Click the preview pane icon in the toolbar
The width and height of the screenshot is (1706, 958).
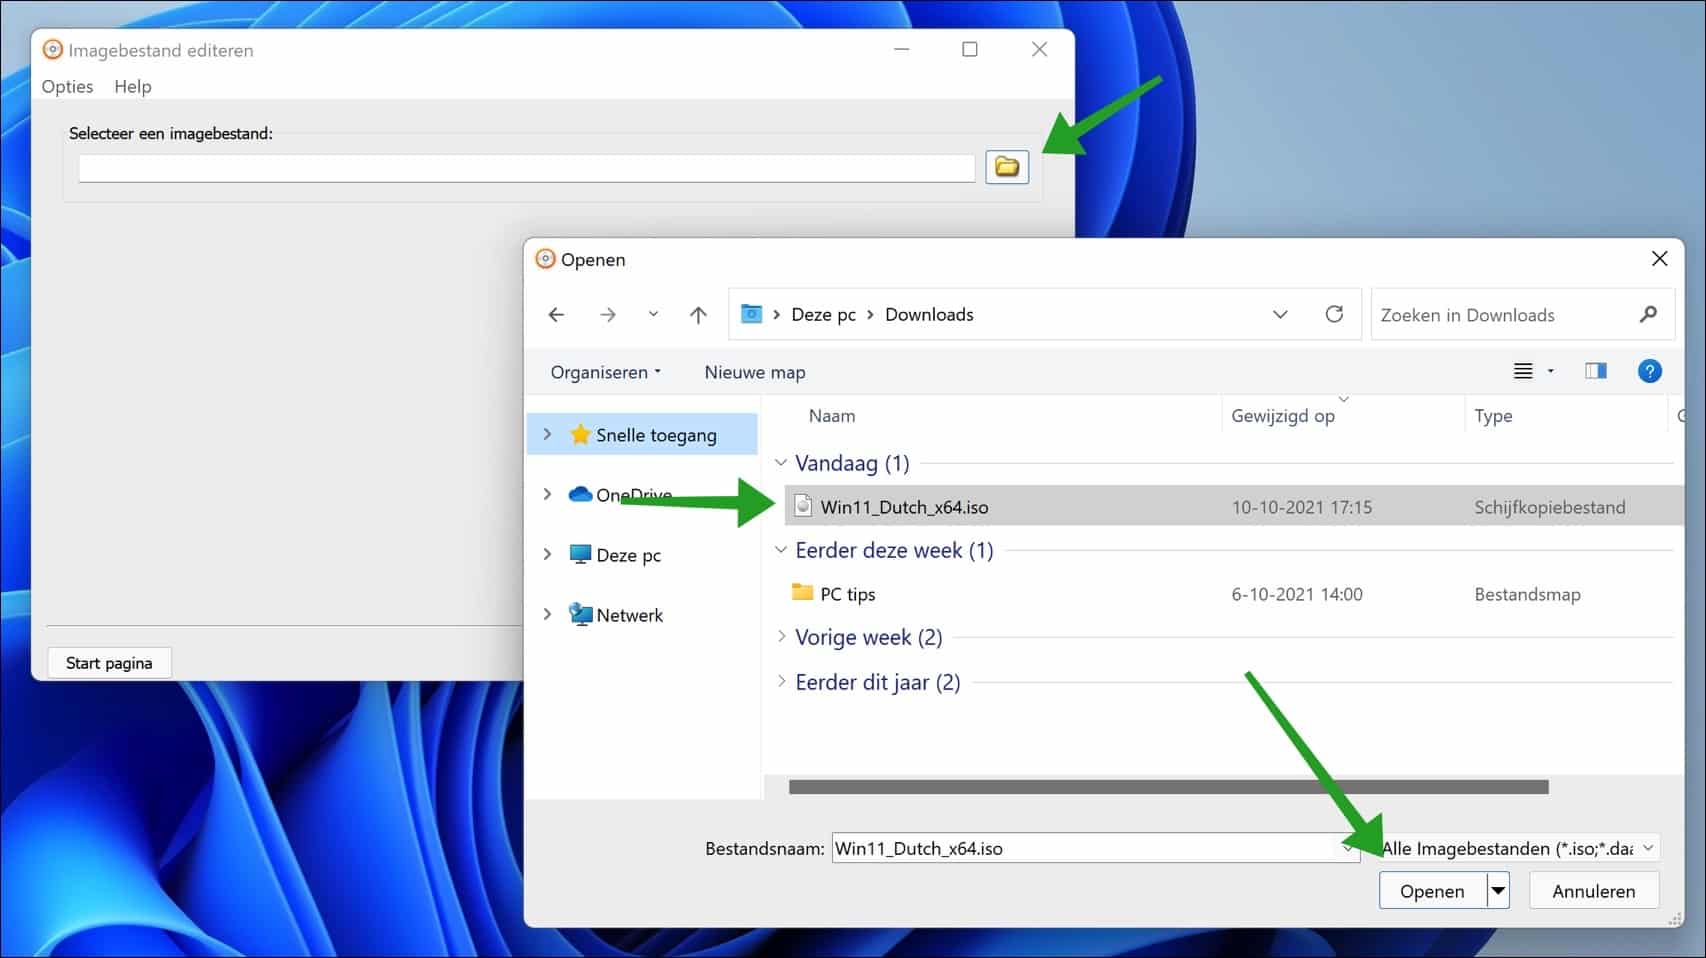1595,371
